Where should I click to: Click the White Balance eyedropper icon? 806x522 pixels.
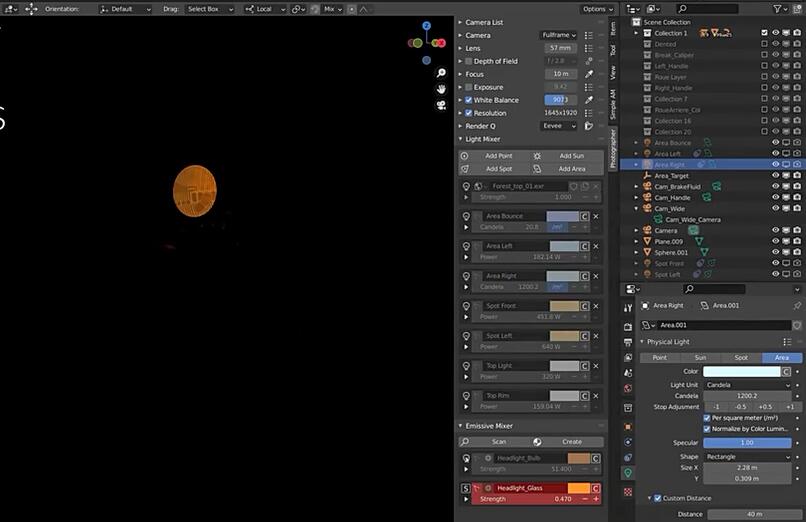(589, 100)
